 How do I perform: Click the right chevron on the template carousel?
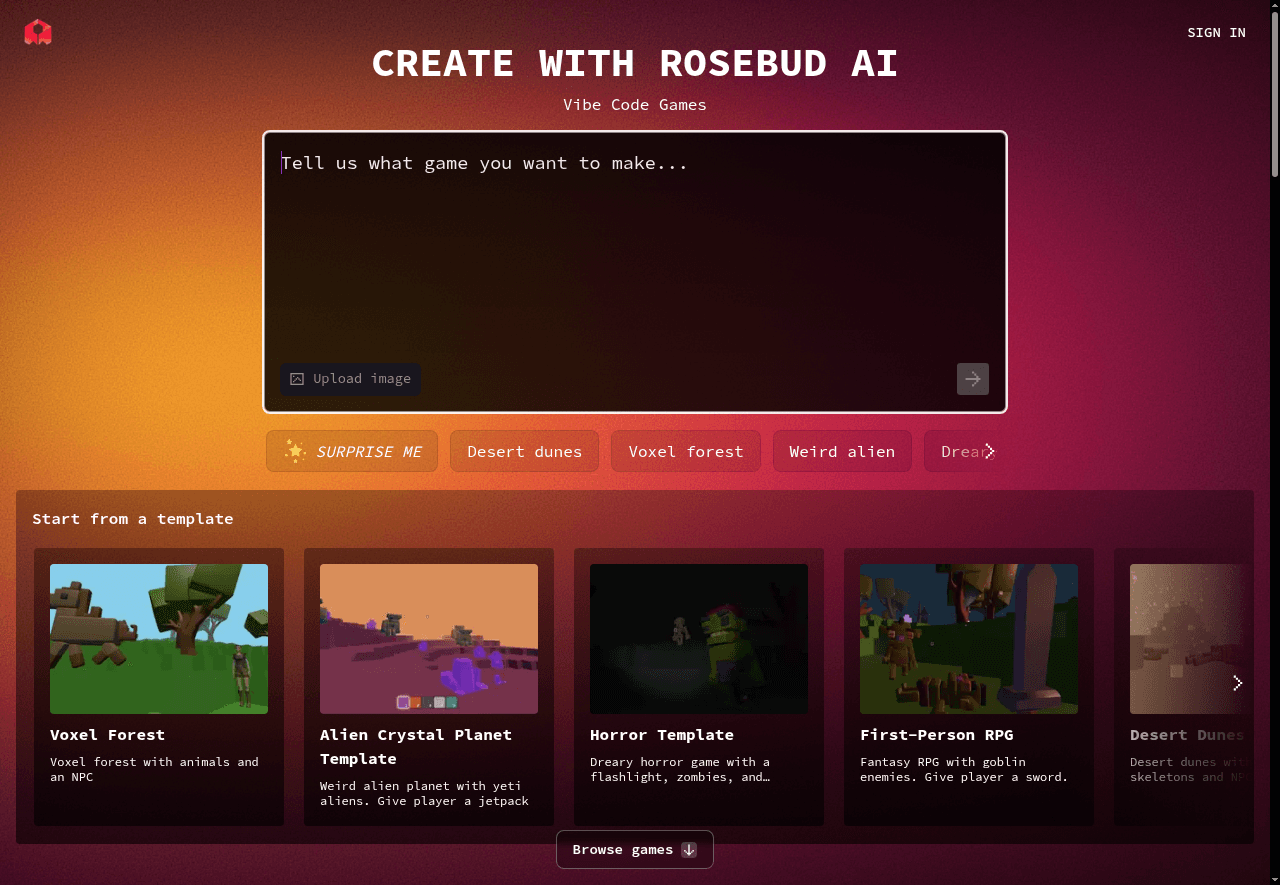(x=1237, y=682)
